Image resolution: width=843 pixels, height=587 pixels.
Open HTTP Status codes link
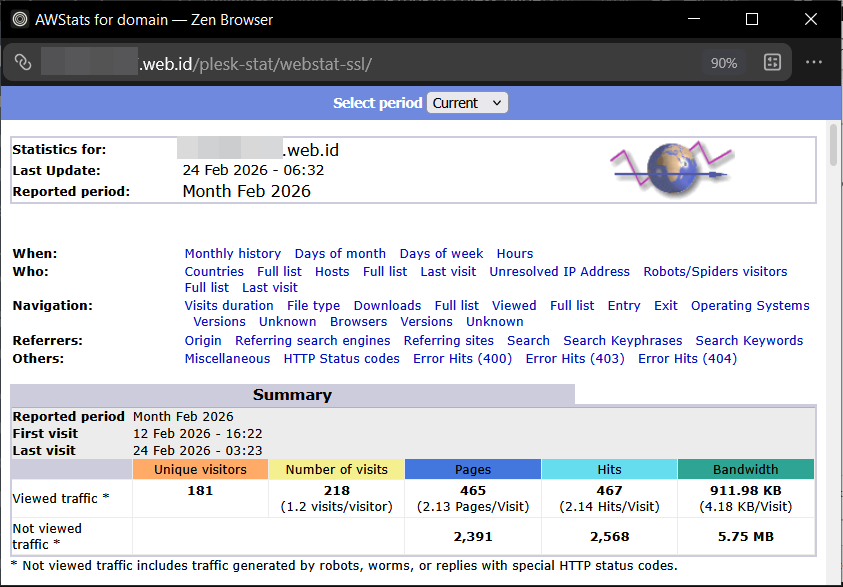coord(341,359)
